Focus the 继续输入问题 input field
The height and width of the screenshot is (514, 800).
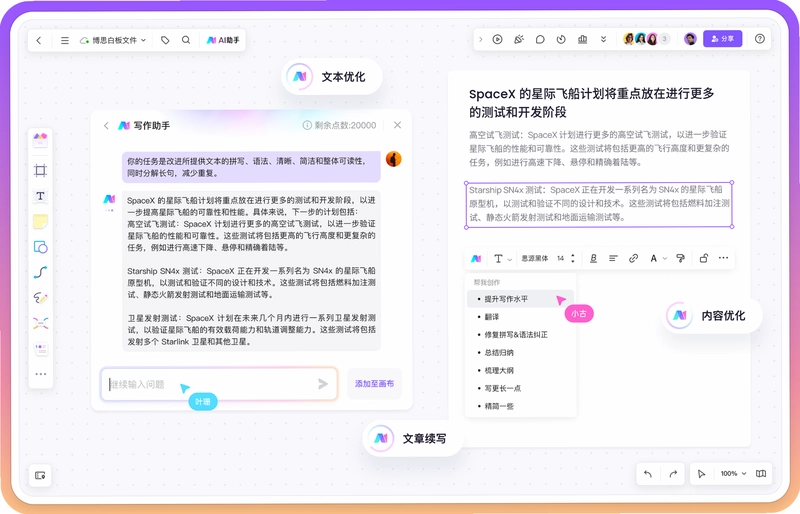click(x=219, y=384)
